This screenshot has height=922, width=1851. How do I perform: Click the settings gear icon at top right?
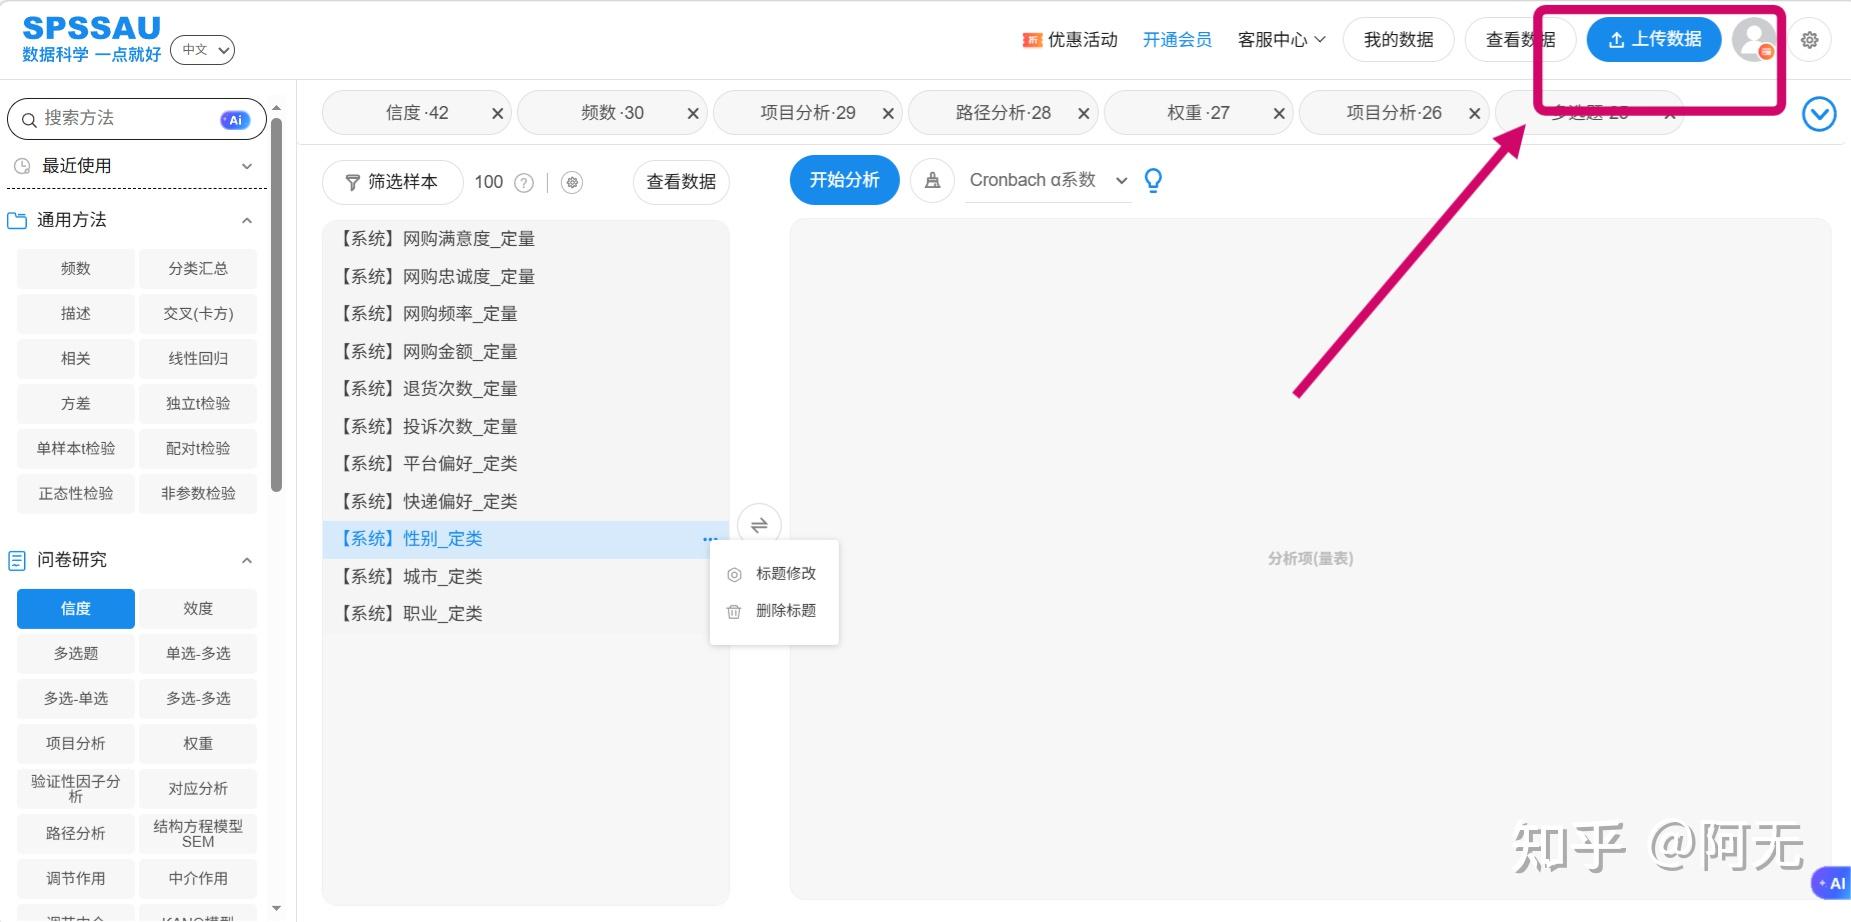tap(1809, 40)
